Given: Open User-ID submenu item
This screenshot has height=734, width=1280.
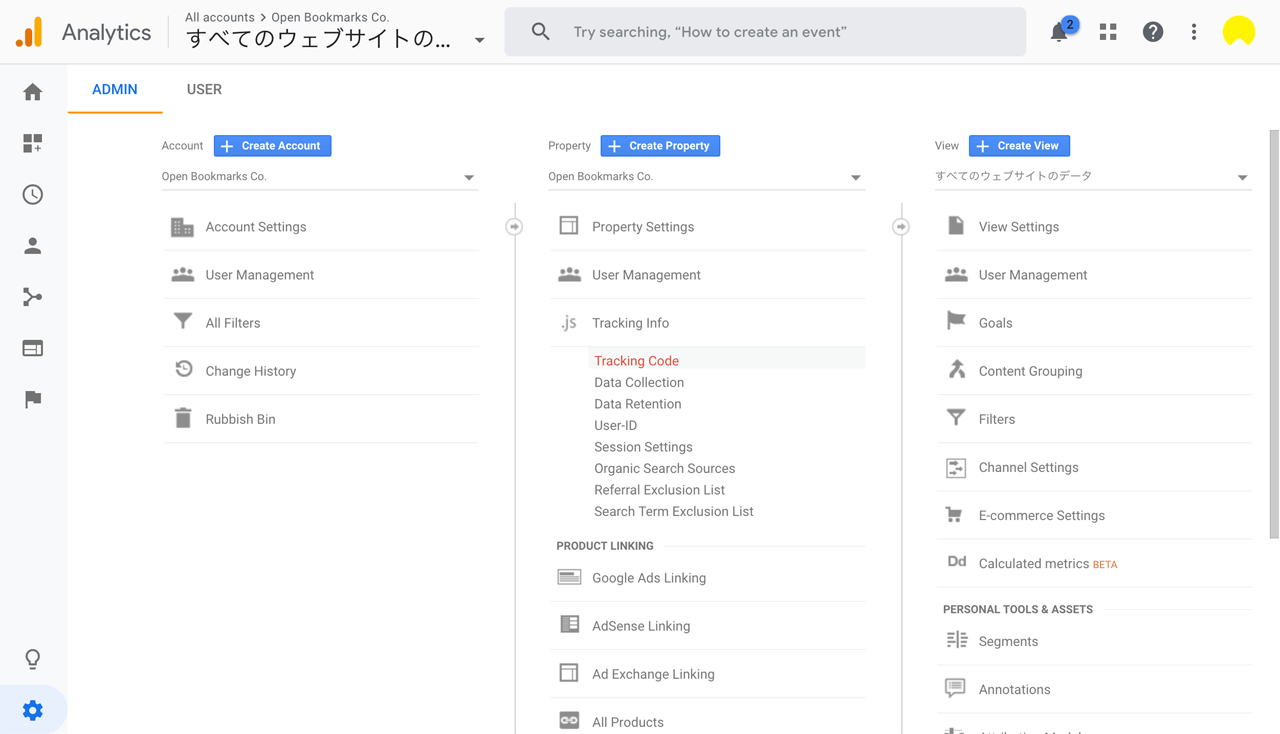Looking at the screenshot, I should click(615, 425).
